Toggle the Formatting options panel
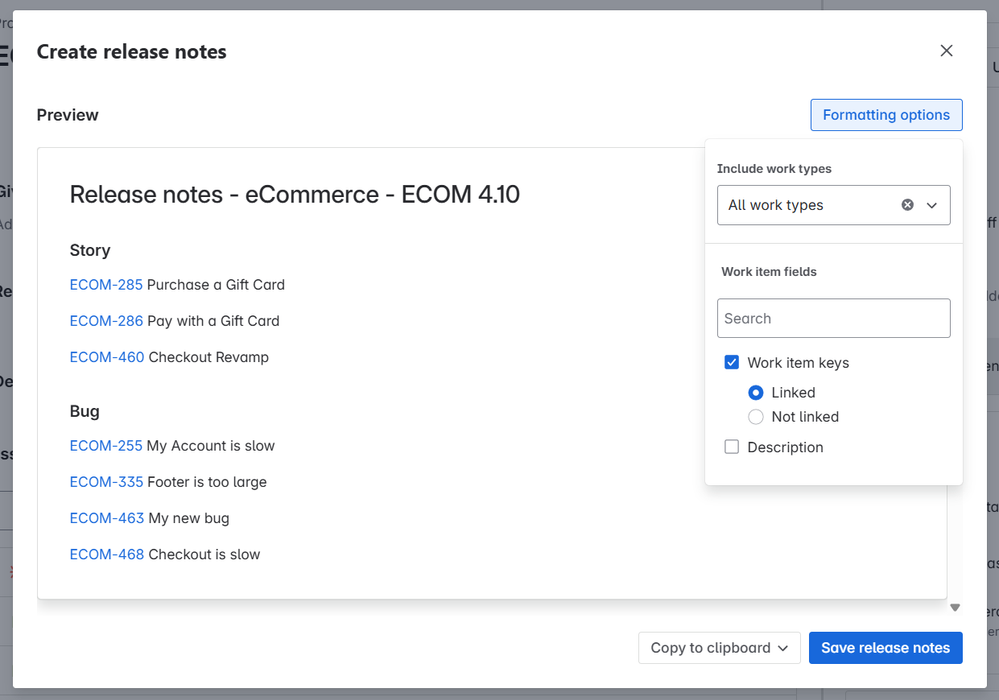Screen dimensions: 999x700 click(886, 115)
